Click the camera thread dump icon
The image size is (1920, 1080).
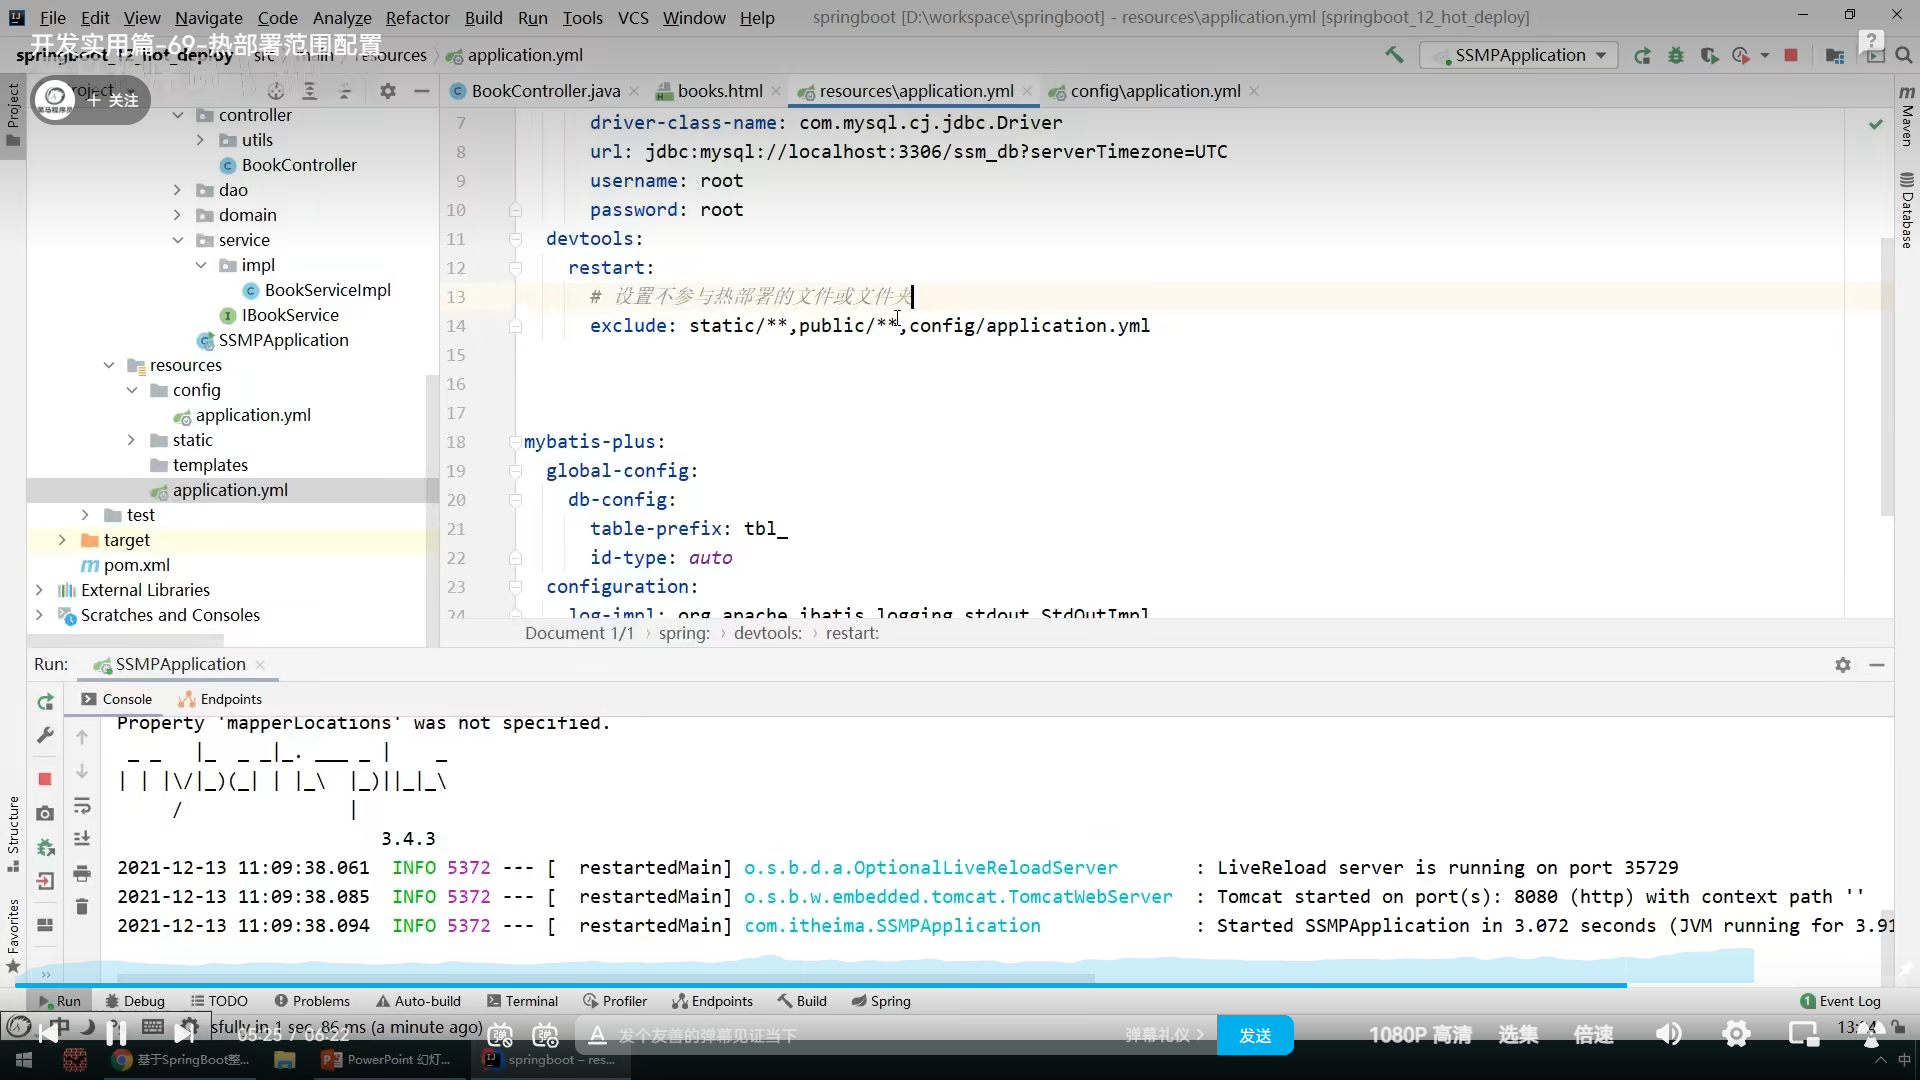click(x=45, y=814)
